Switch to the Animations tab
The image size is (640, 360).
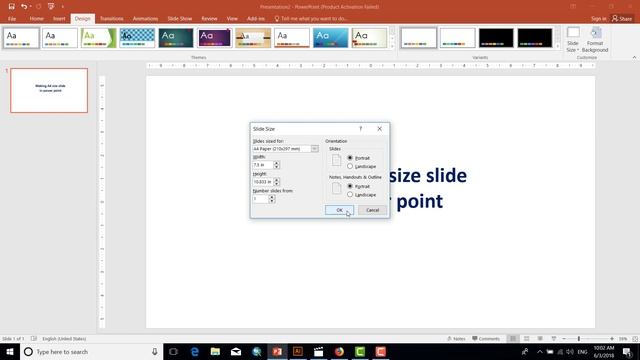145,19
